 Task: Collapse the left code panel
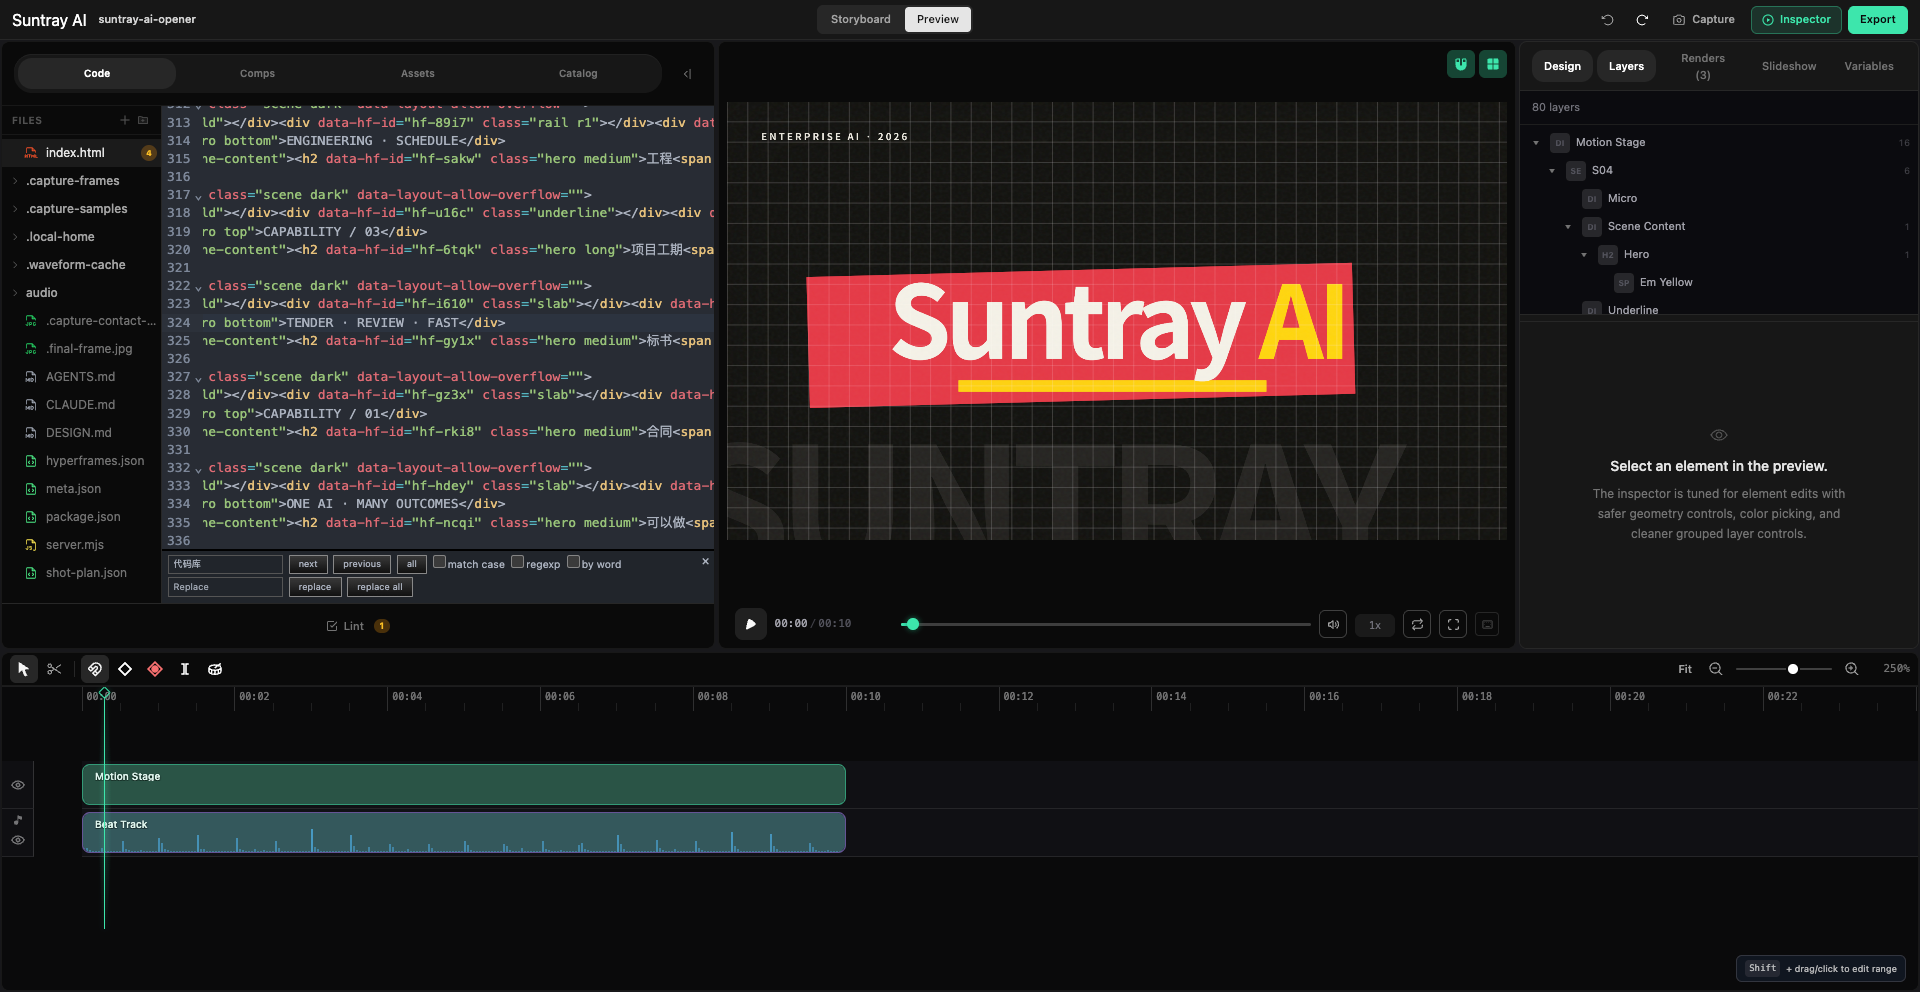point(687,74)
